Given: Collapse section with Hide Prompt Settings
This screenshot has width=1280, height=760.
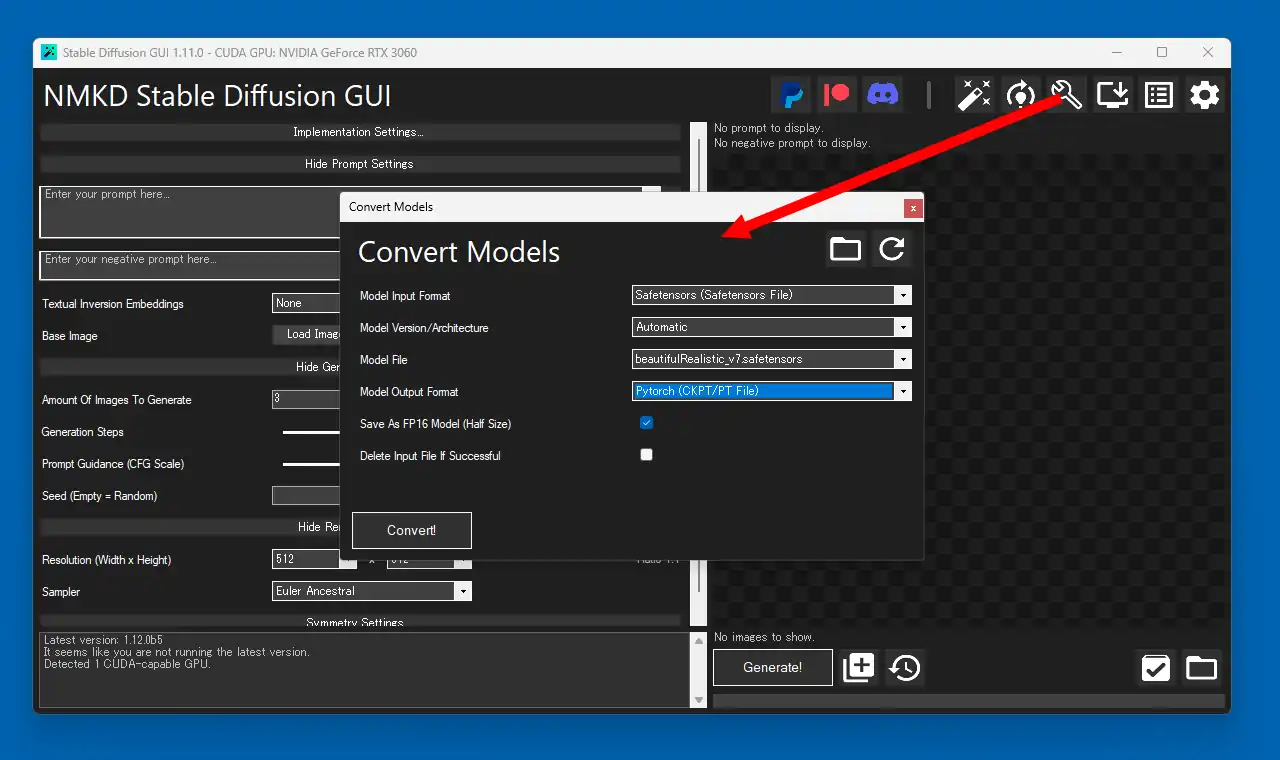Looking at the screenshot, I should coord(359,164).
